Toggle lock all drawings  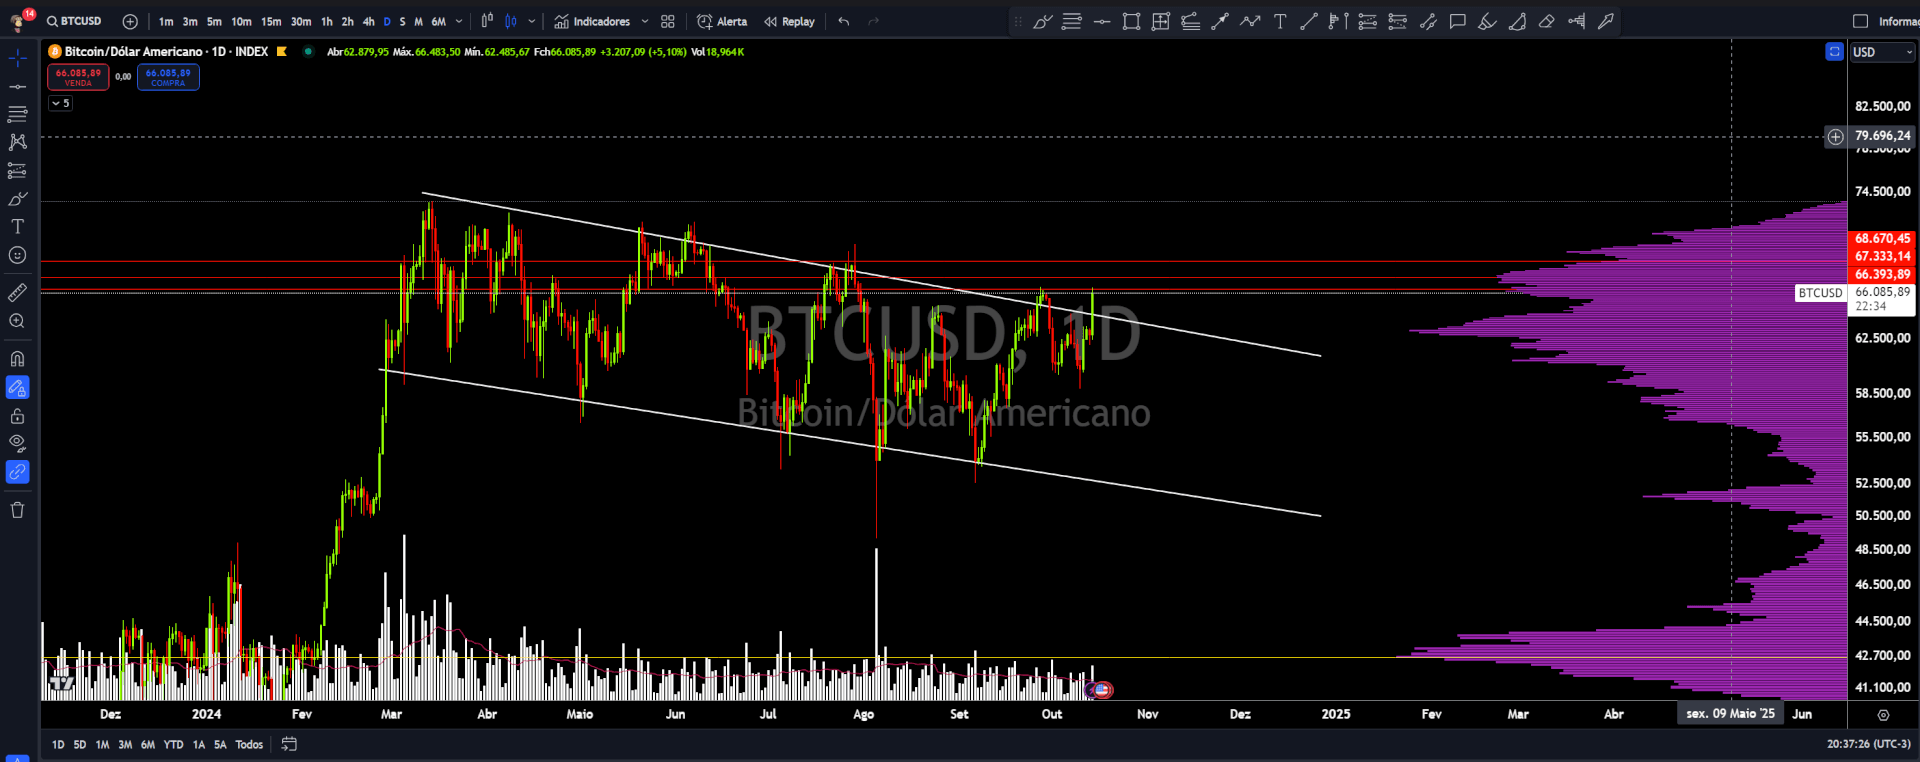tap(17, 416)
